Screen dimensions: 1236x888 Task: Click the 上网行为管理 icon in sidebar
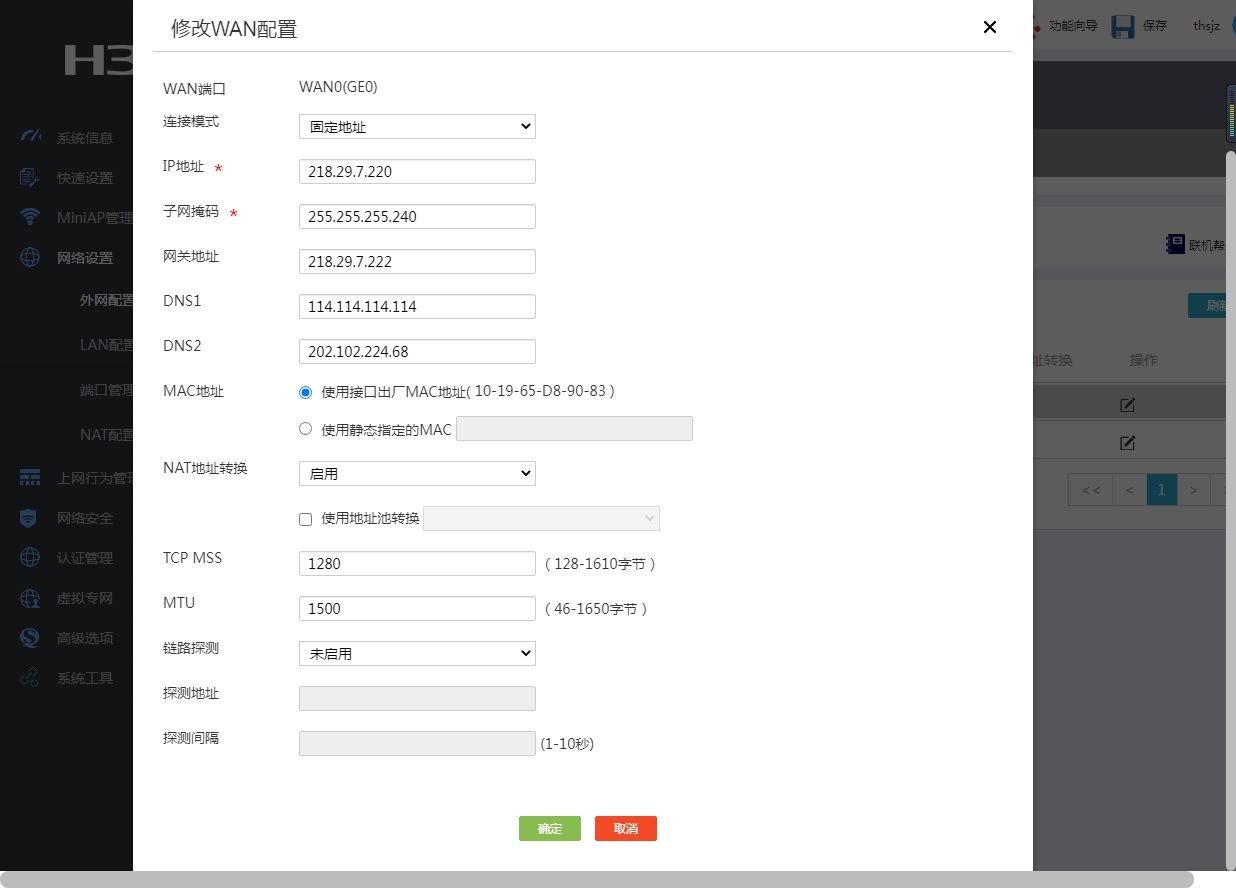[x=30, y=477]
